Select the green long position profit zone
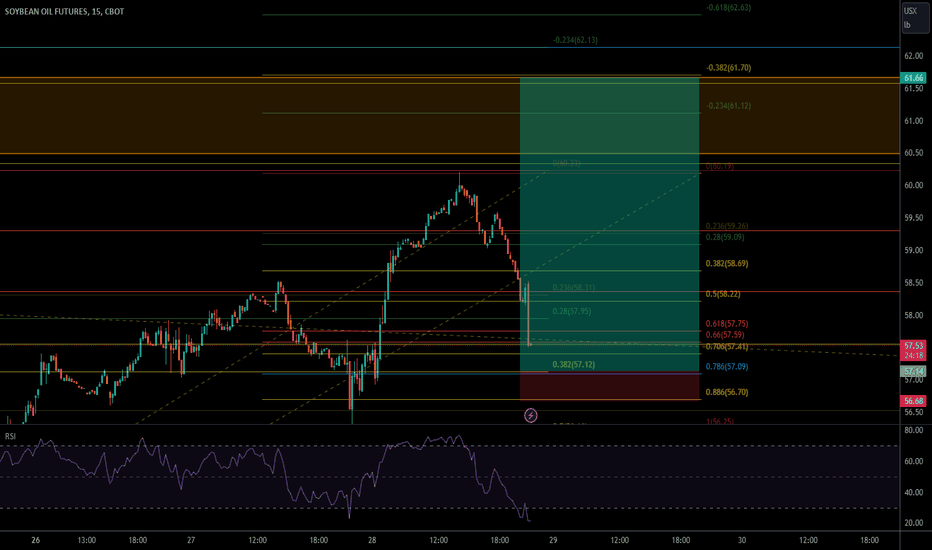This screenshot has height=550, width=932. pos(609,225)
